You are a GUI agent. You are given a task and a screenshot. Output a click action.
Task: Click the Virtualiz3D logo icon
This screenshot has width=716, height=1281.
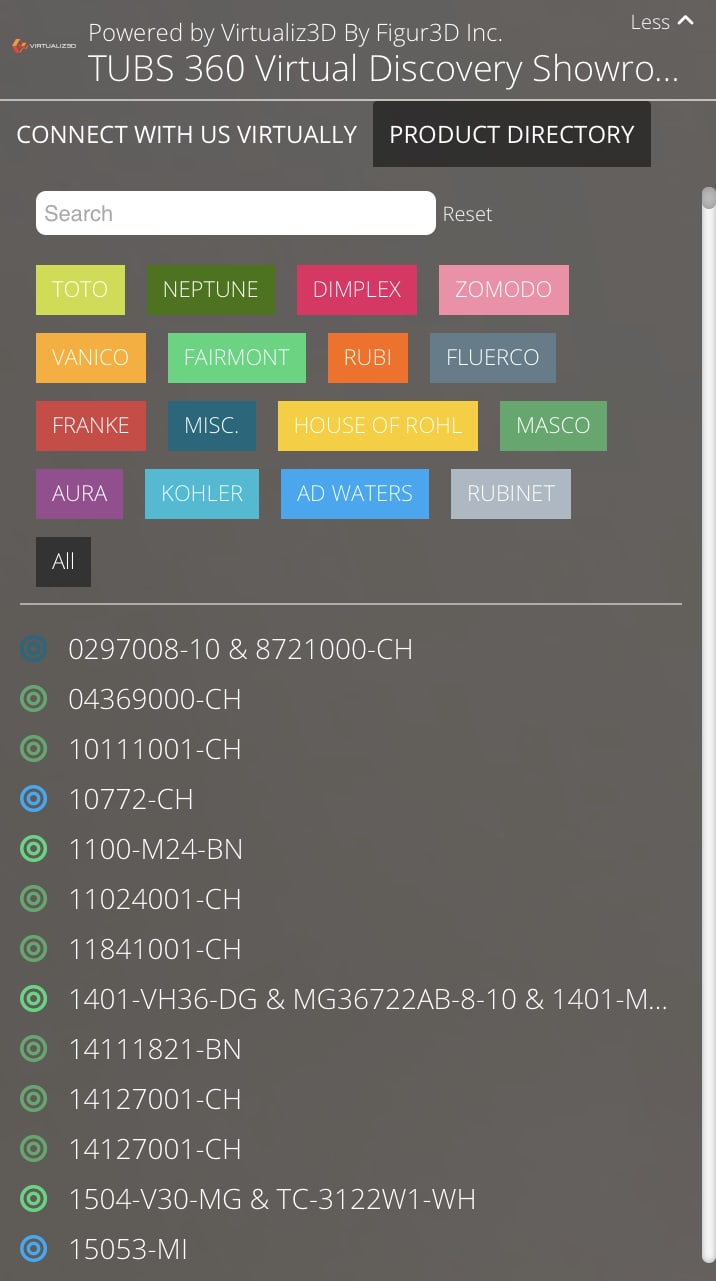click(44, 46)
